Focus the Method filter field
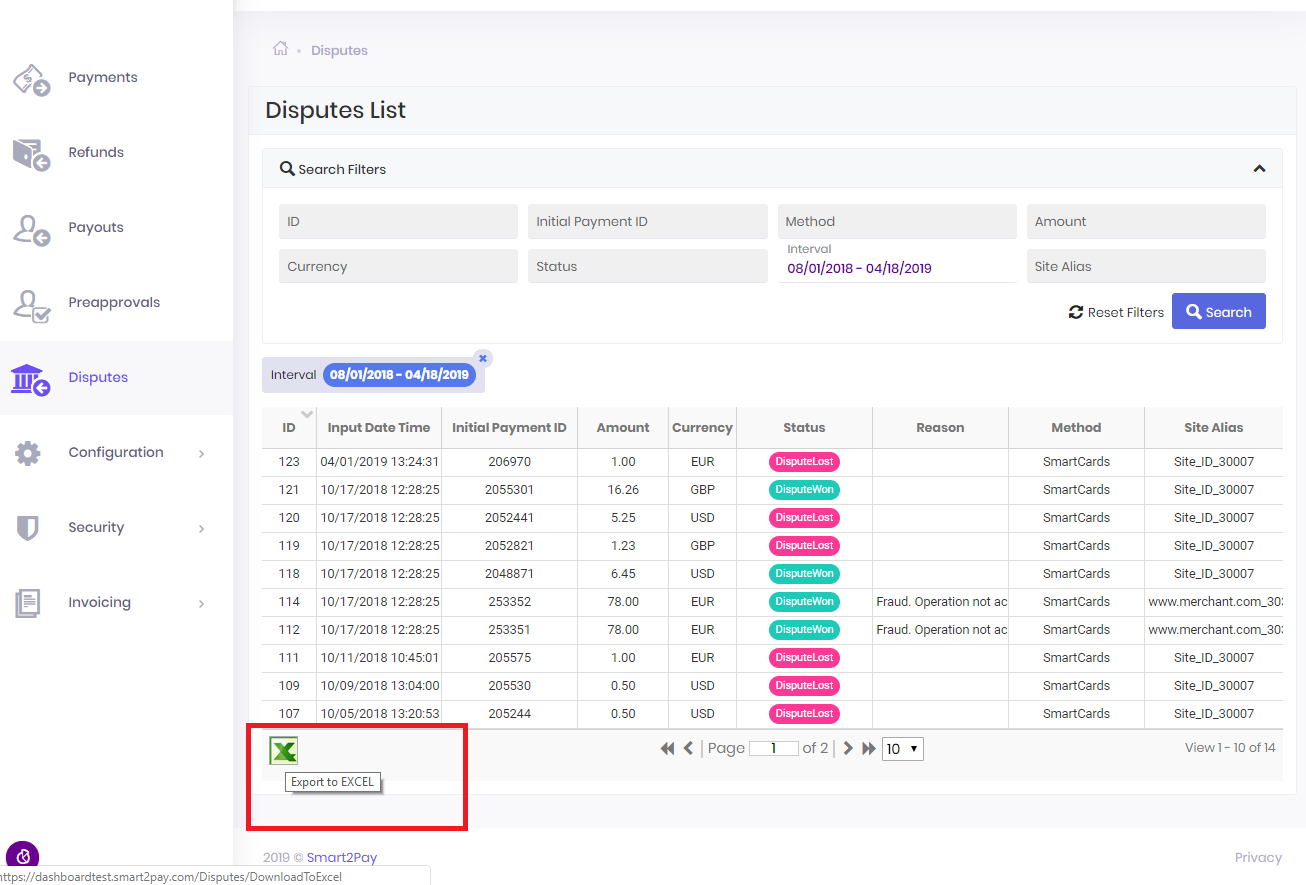This screenshot has width=1306, height=885. pyautogui.click(x=897, y=222)
